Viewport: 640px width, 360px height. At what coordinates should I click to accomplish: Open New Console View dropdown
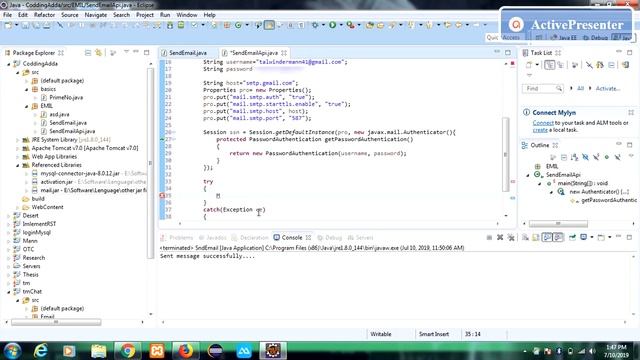coord(609,238)
